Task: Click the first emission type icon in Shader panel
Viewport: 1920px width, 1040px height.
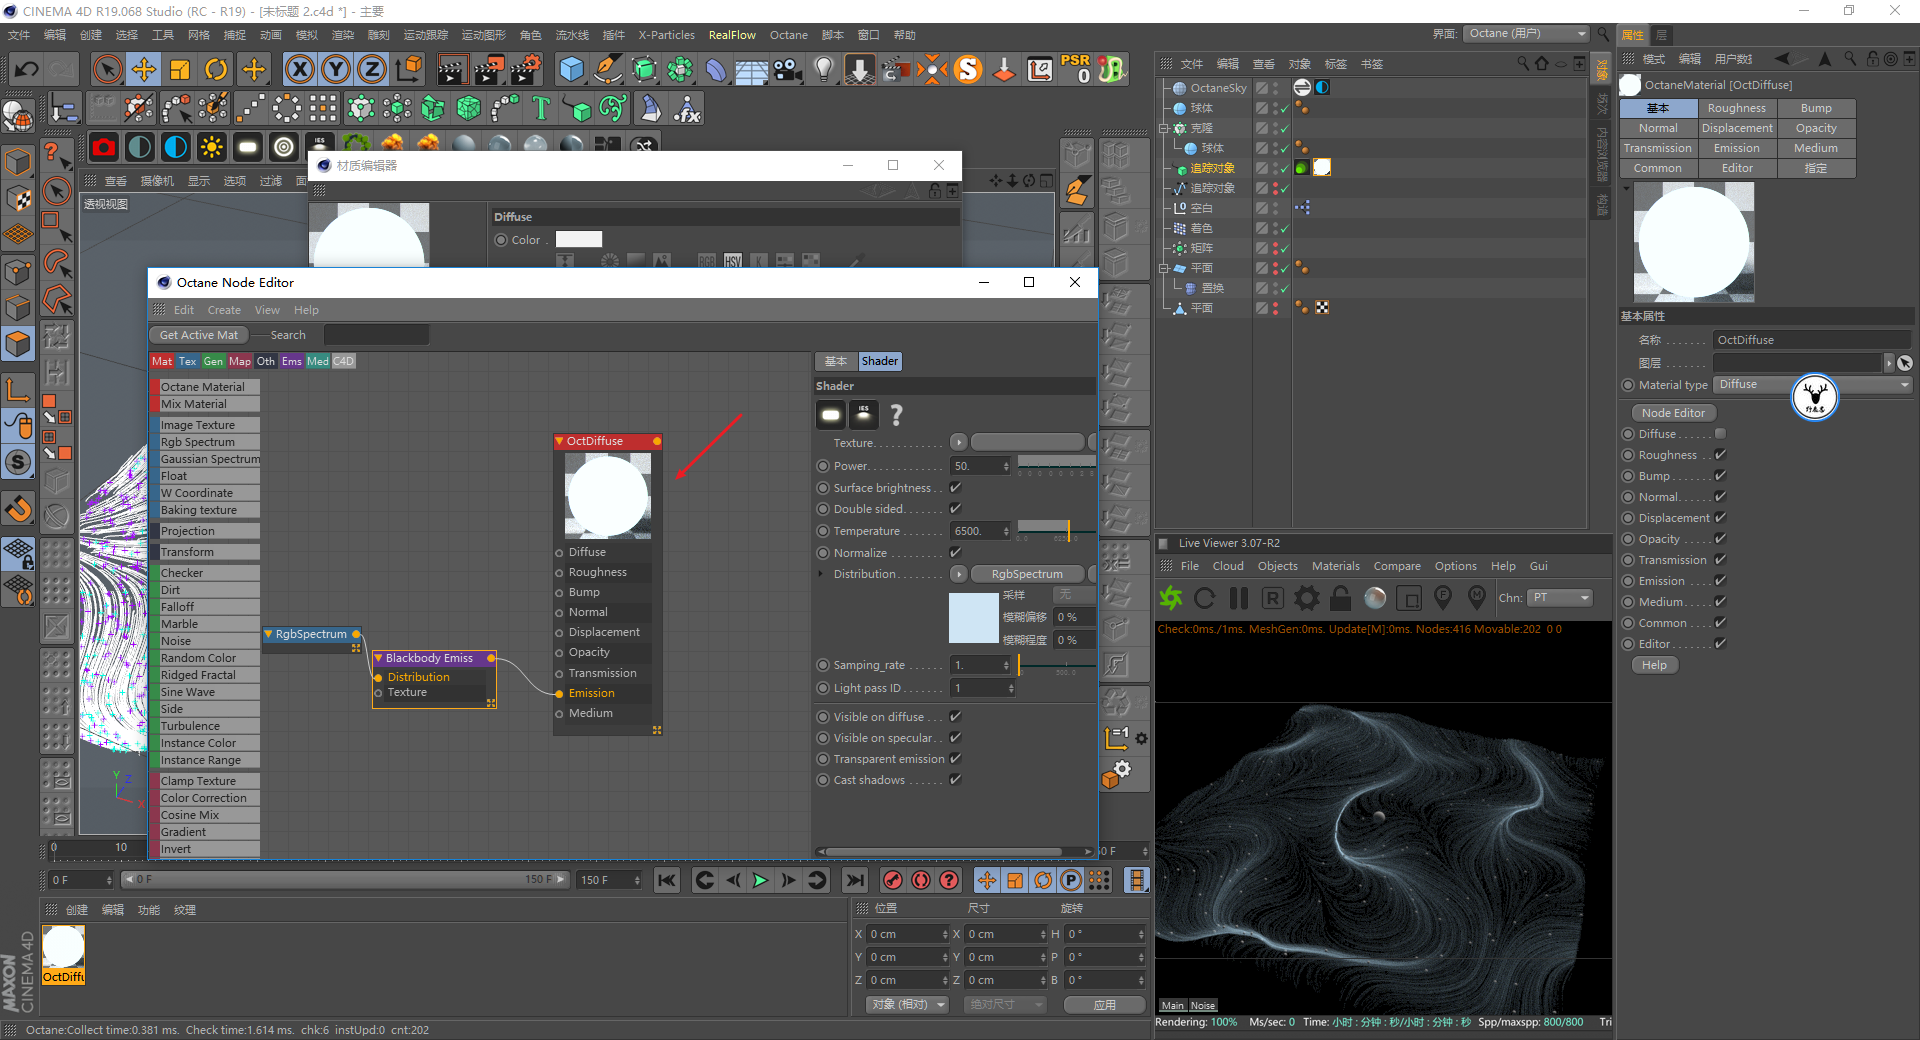Action: [x=831, y=414]
